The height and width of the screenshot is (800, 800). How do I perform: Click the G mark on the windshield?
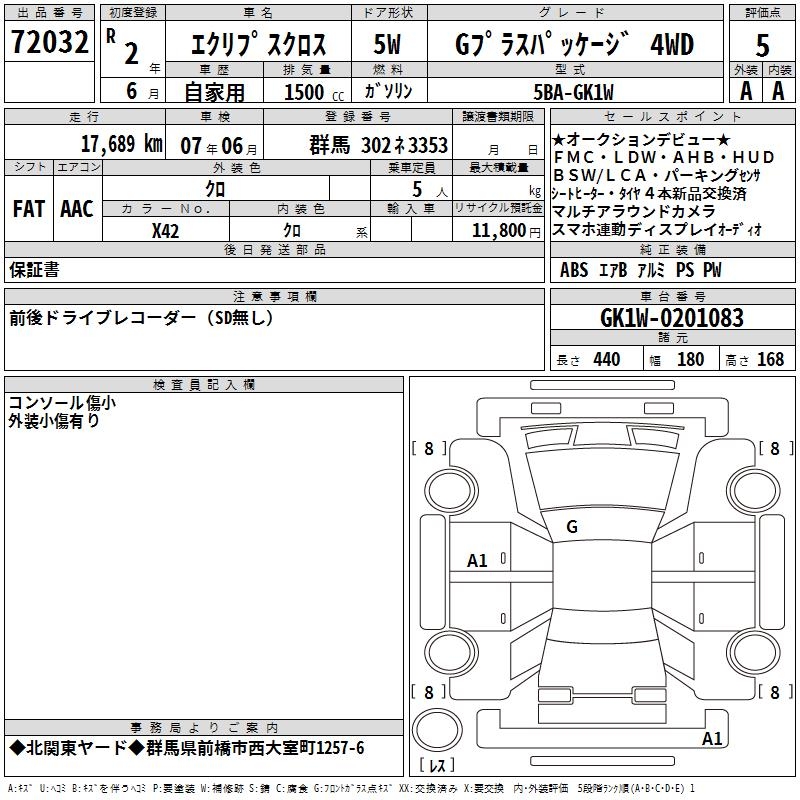pyautogui.click(x=572, y=526)
